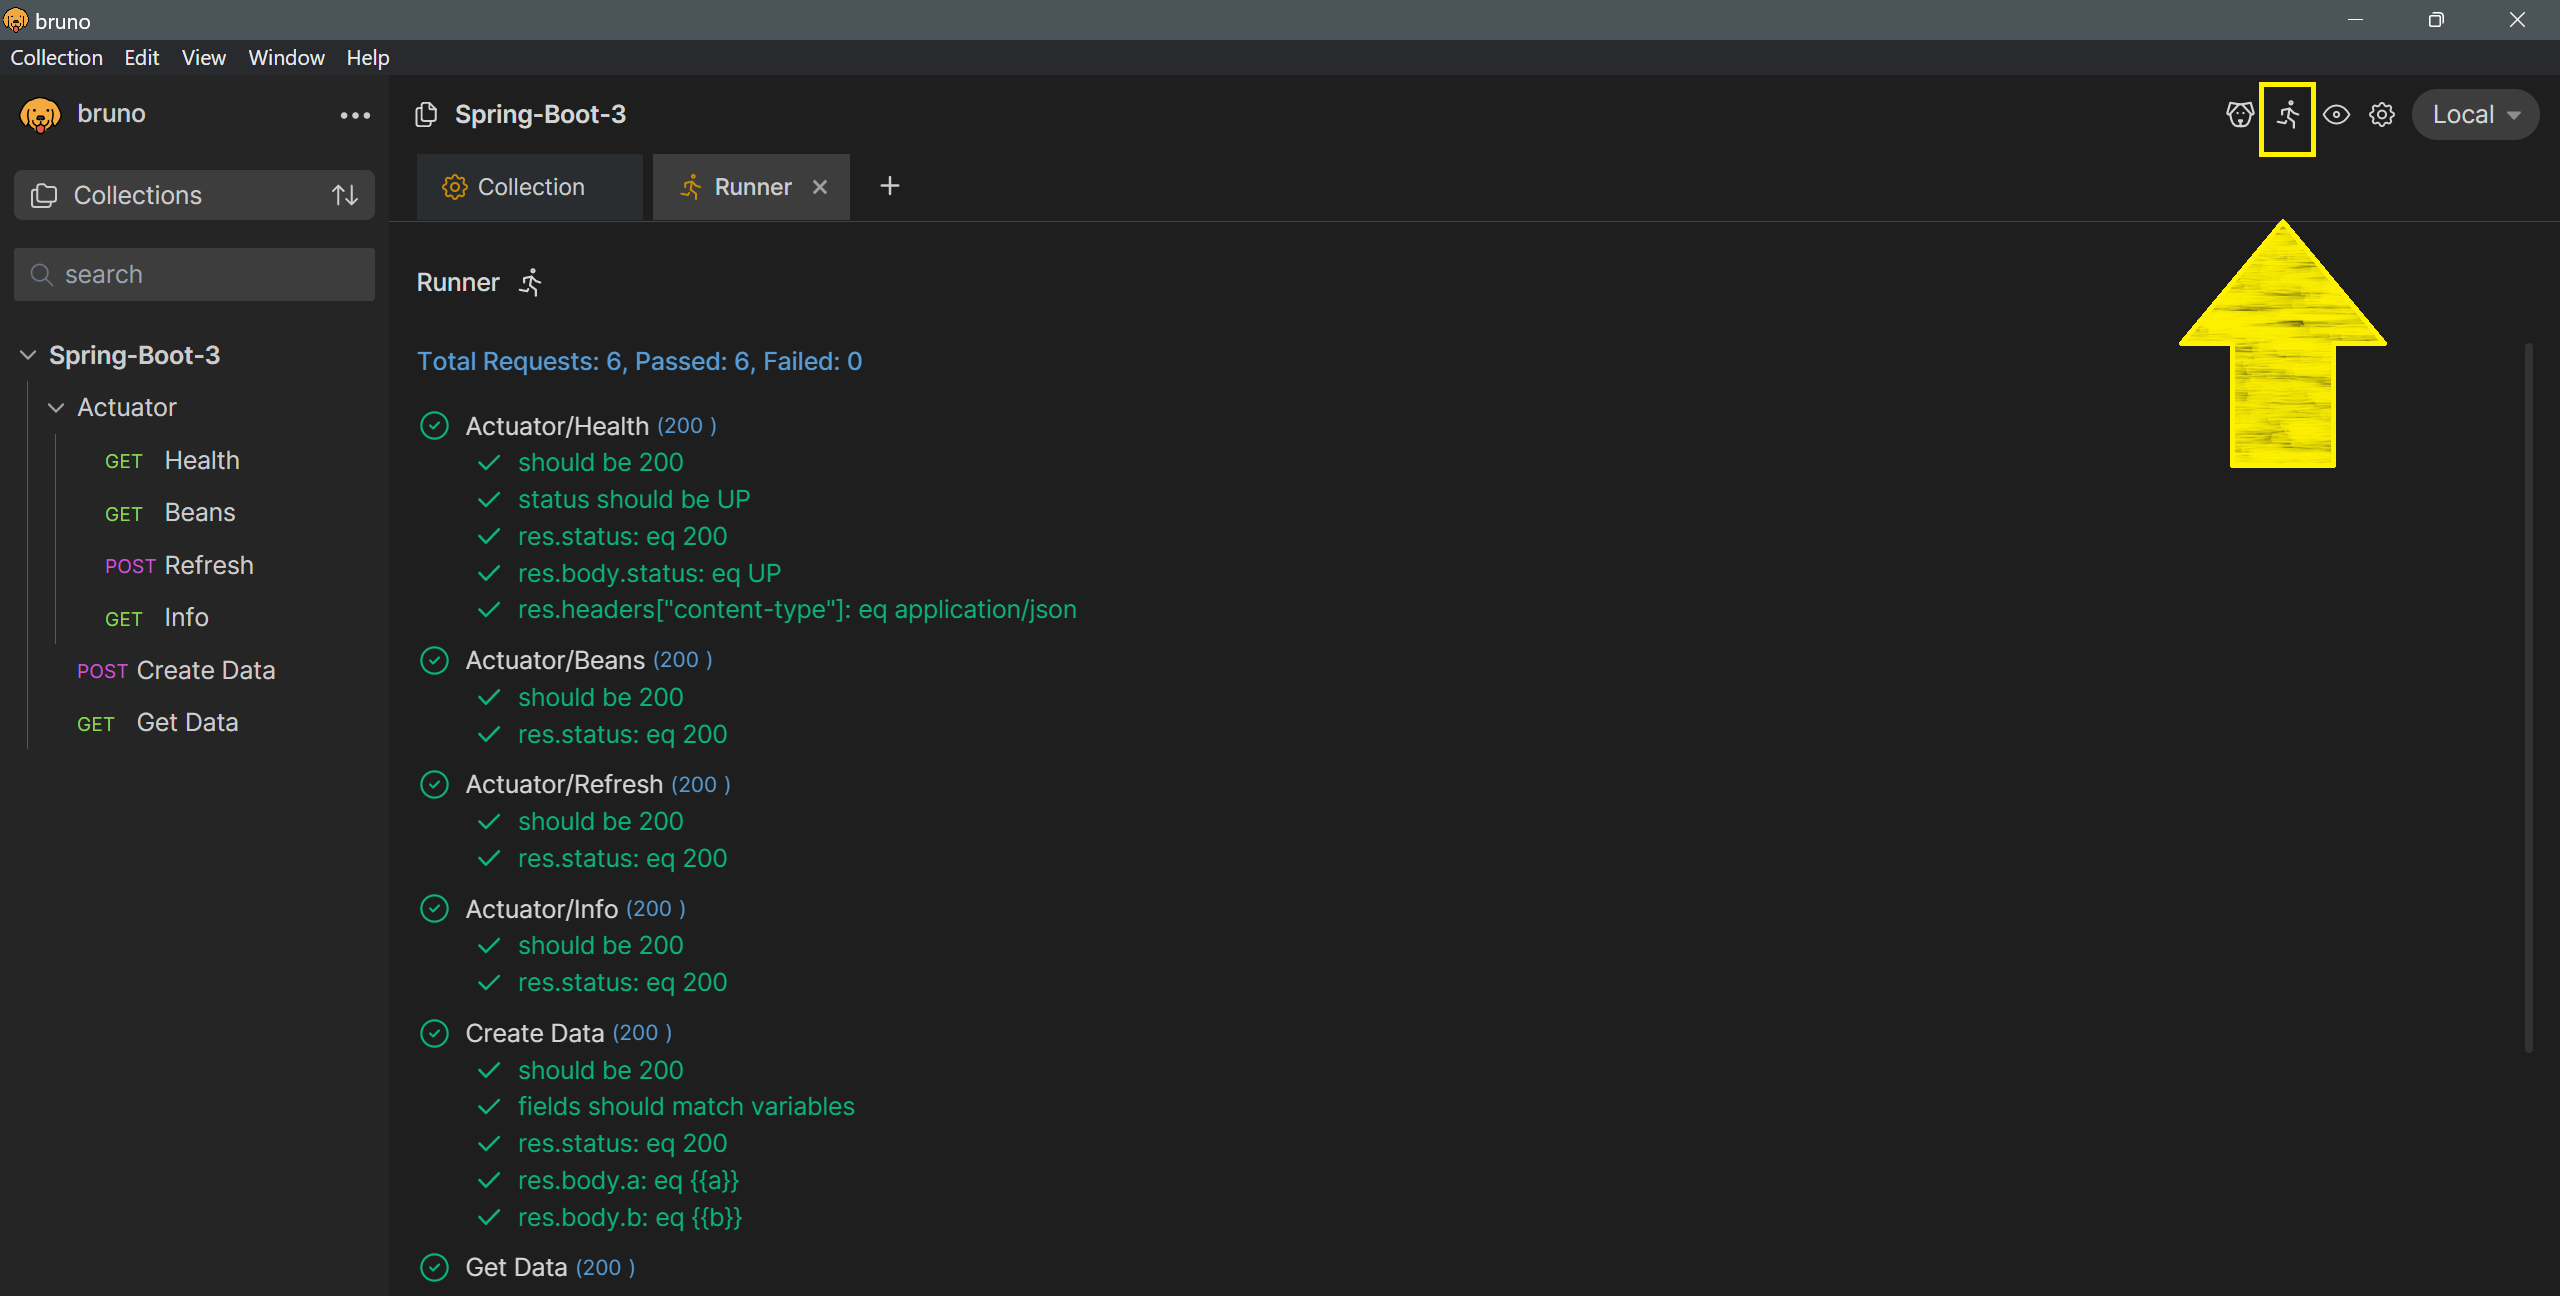This screenshot has width=2560, height=1296.
Task: Click the pass circle icon for Create Data
Action: (434, 1033)
